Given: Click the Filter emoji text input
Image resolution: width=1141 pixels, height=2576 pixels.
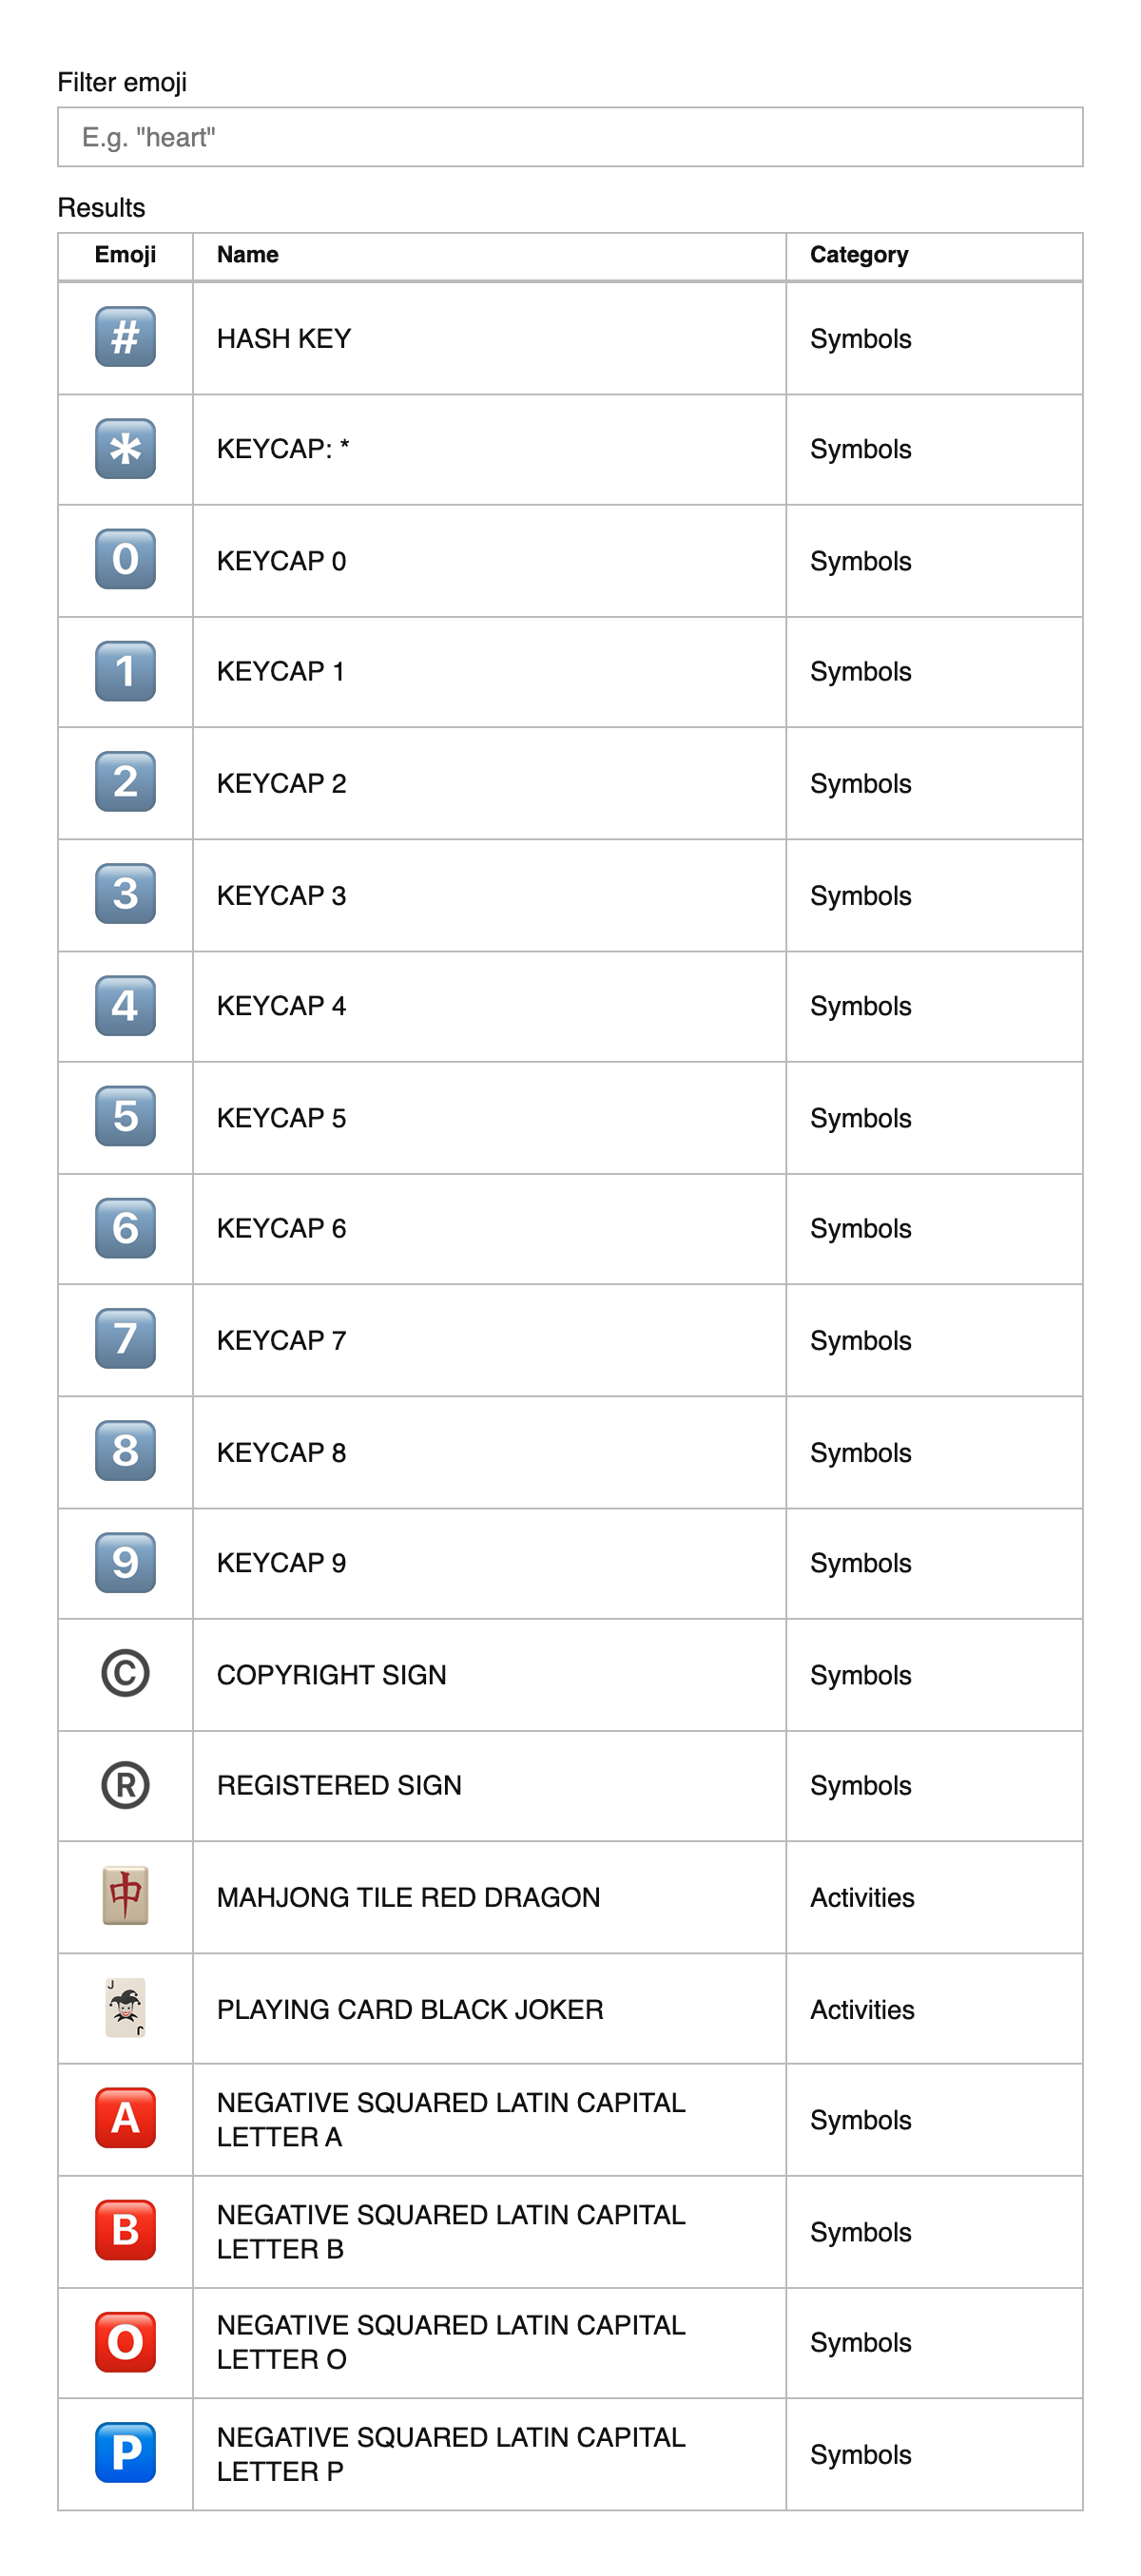Looking at the screenshot, I should 569,137.
